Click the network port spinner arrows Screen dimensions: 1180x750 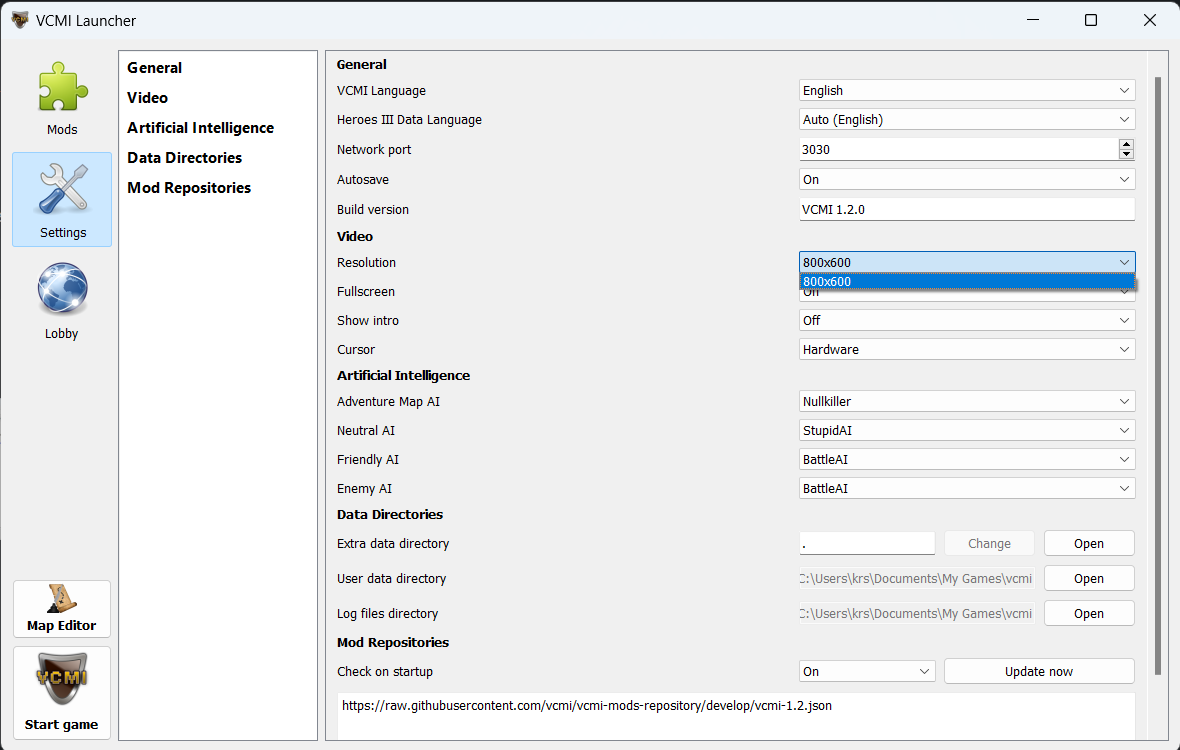[1127, 148]
